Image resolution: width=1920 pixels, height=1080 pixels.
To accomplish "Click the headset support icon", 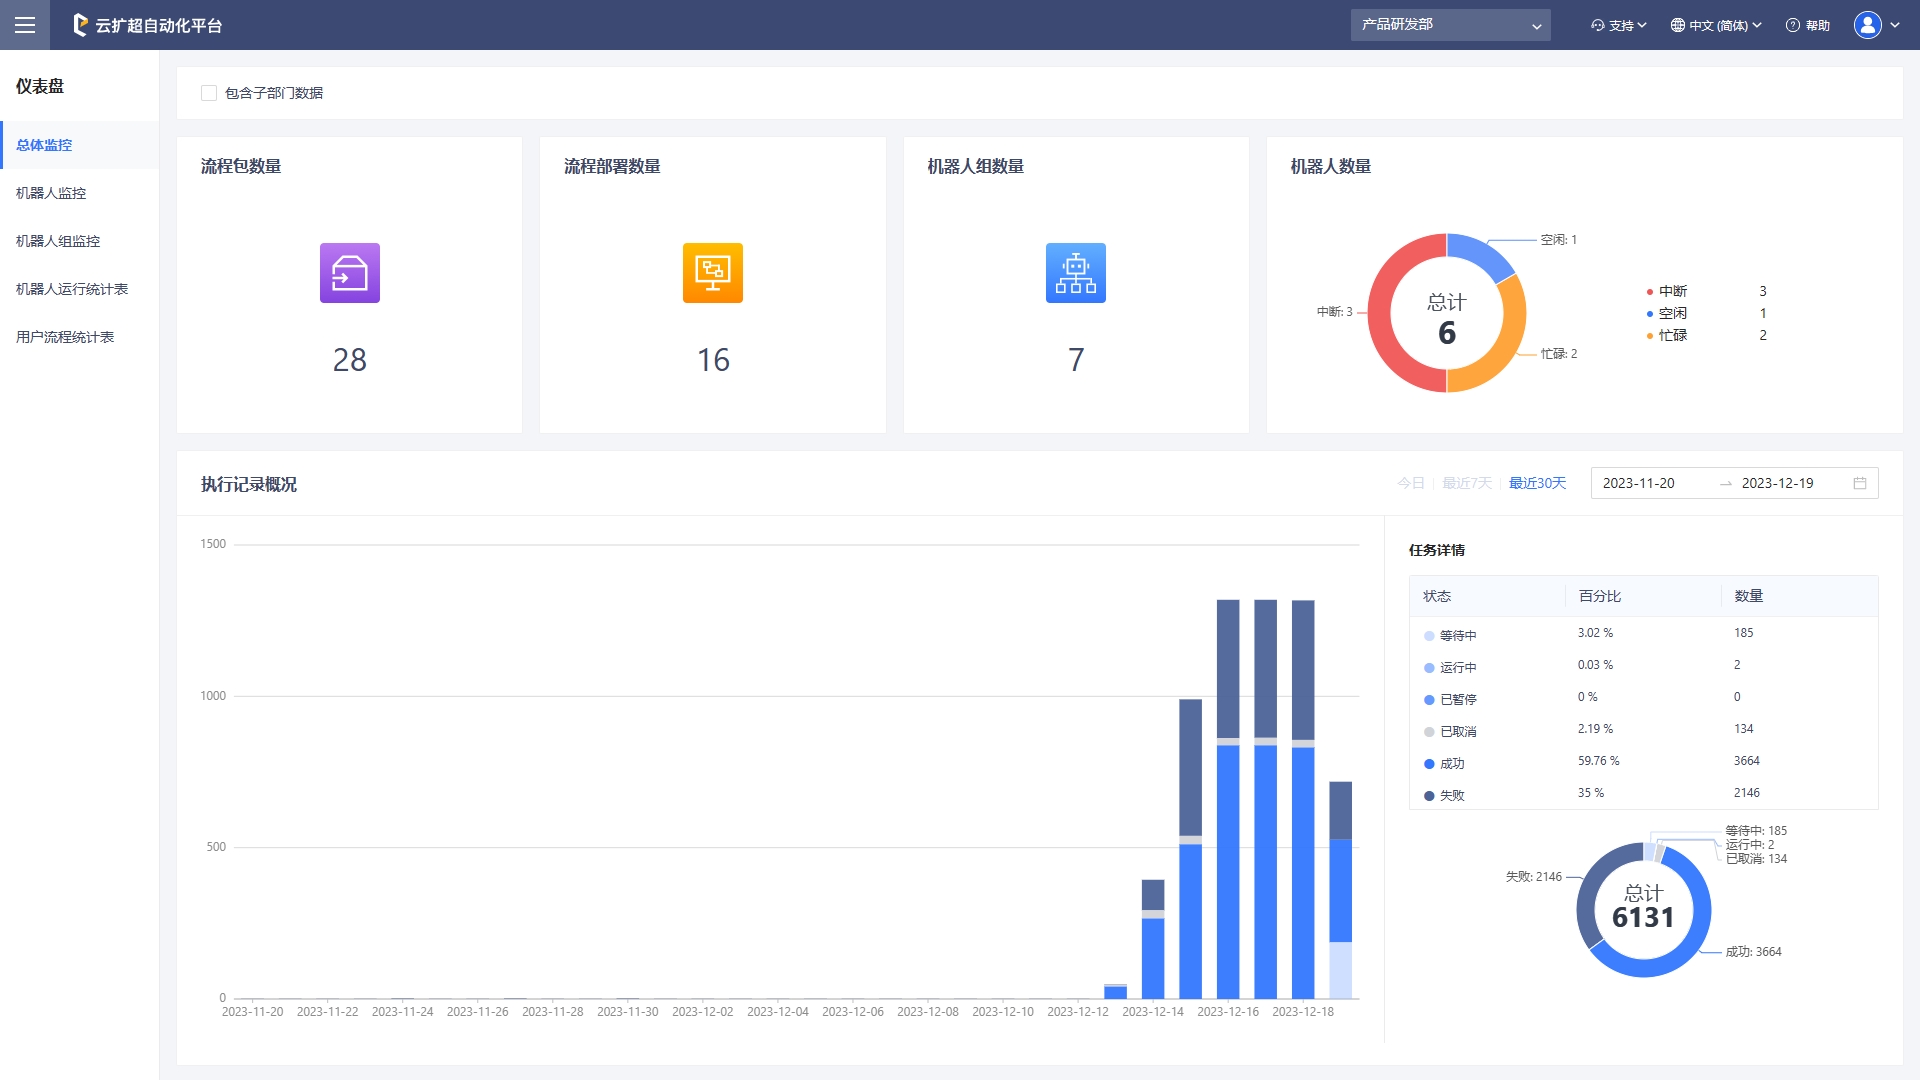I will pyautogui.click(x=1598, y=25).
